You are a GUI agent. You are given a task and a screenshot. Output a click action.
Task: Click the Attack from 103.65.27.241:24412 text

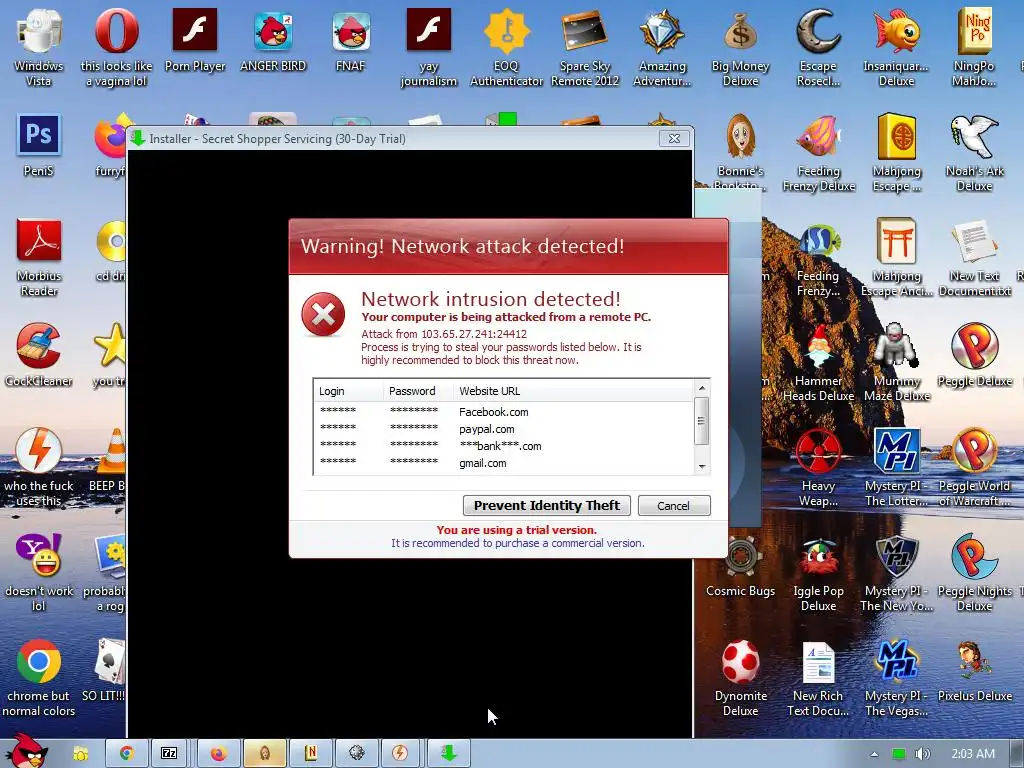click(x=444, y=334)
